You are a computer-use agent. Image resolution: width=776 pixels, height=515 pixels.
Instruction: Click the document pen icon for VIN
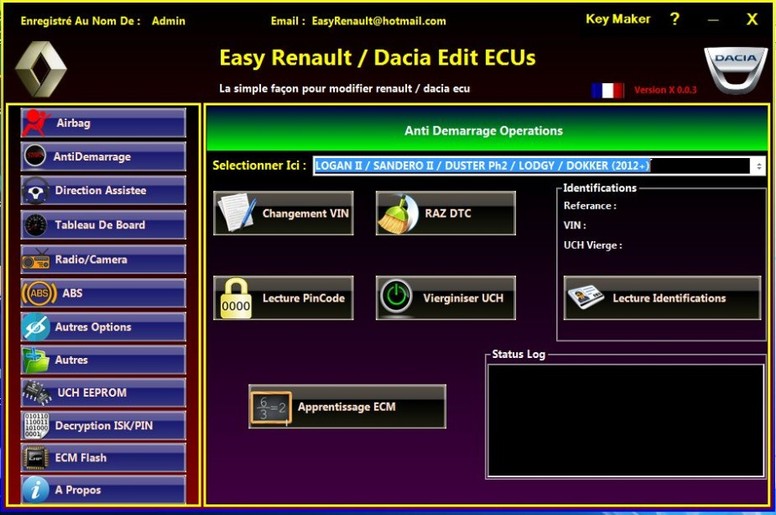[237, 212]
